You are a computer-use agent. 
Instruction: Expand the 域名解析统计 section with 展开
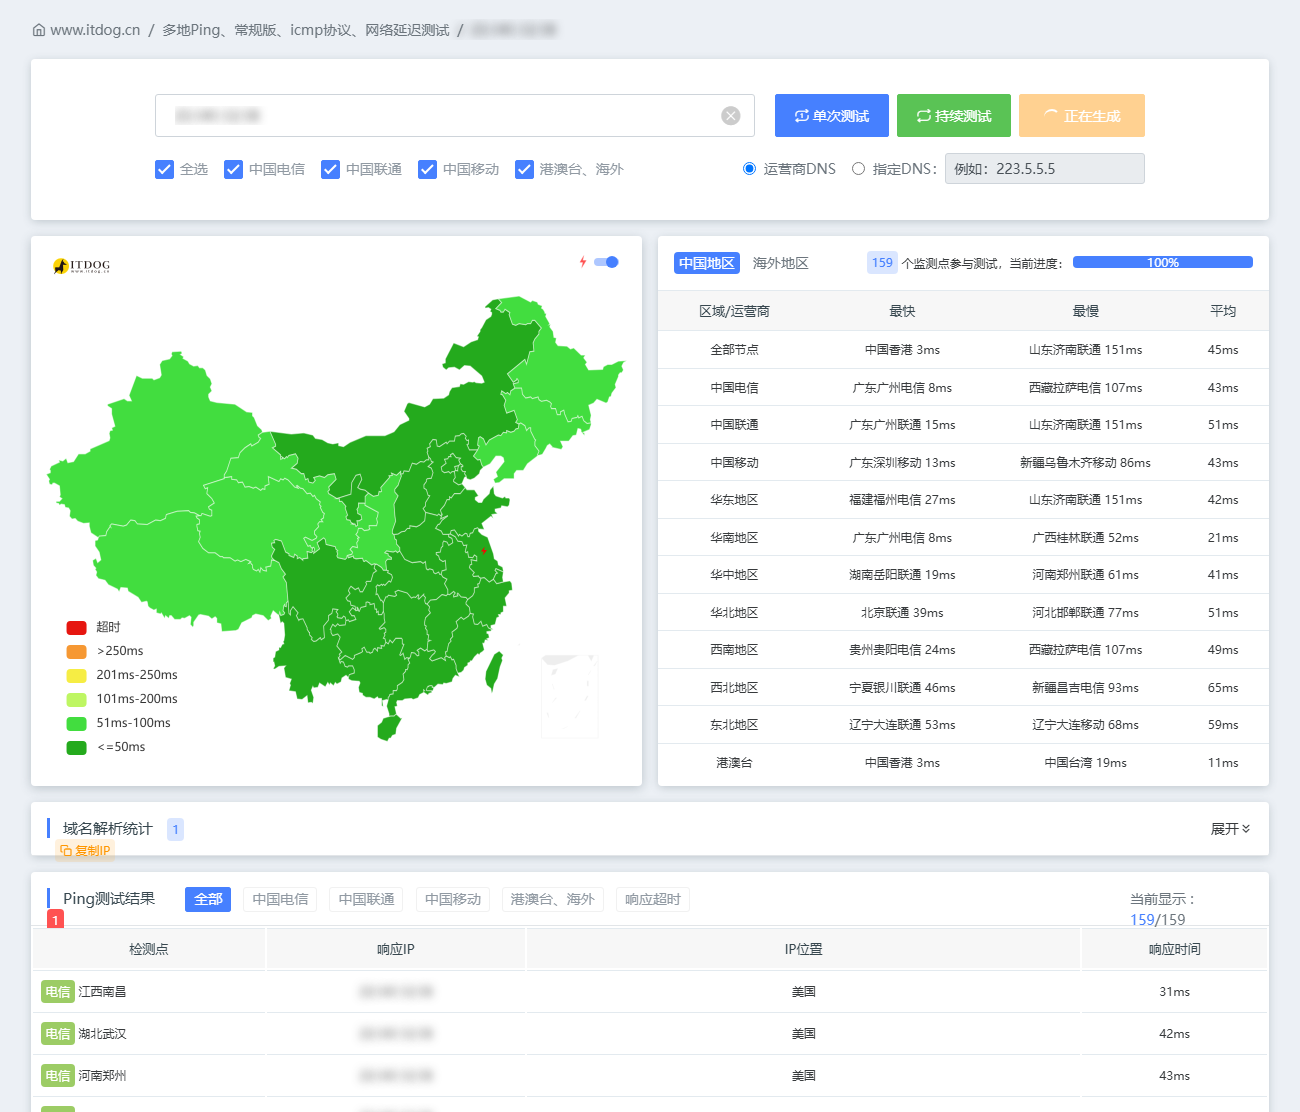[1230, 829]
